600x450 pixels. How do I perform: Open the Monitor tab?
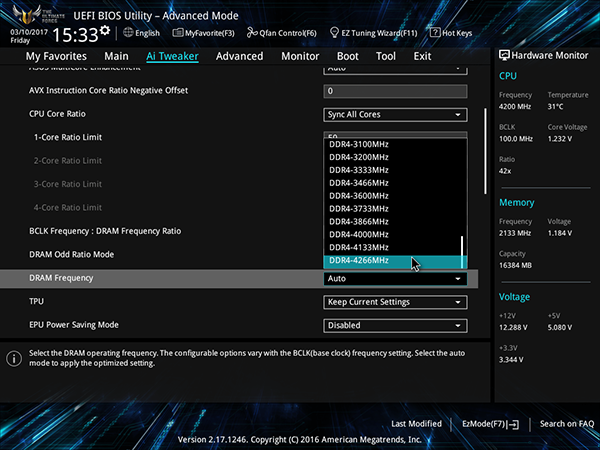(x=300, y=56)
